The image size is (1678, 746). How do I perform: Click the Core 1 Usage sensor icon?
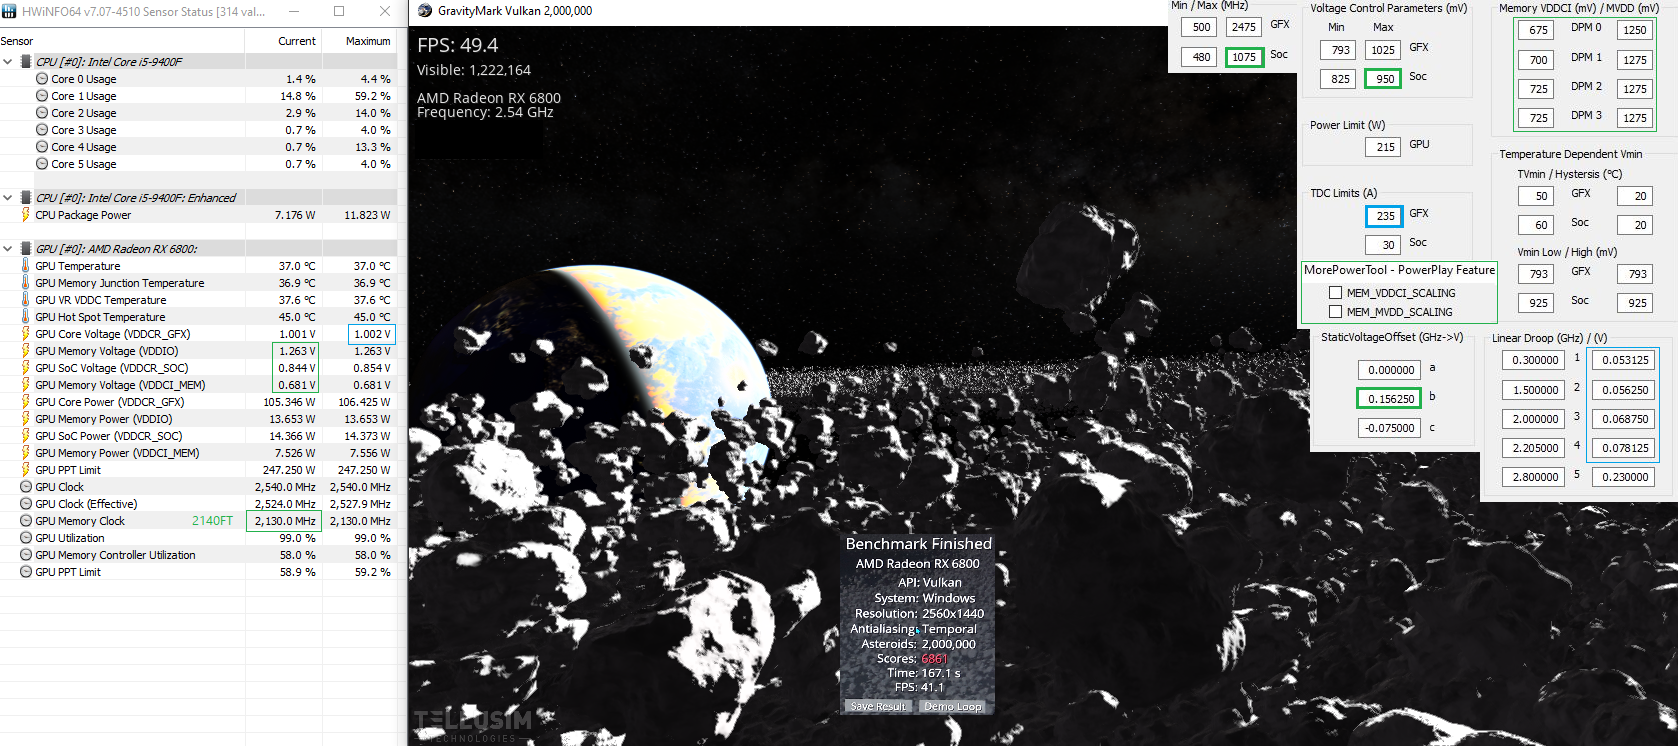click(42, 96)
